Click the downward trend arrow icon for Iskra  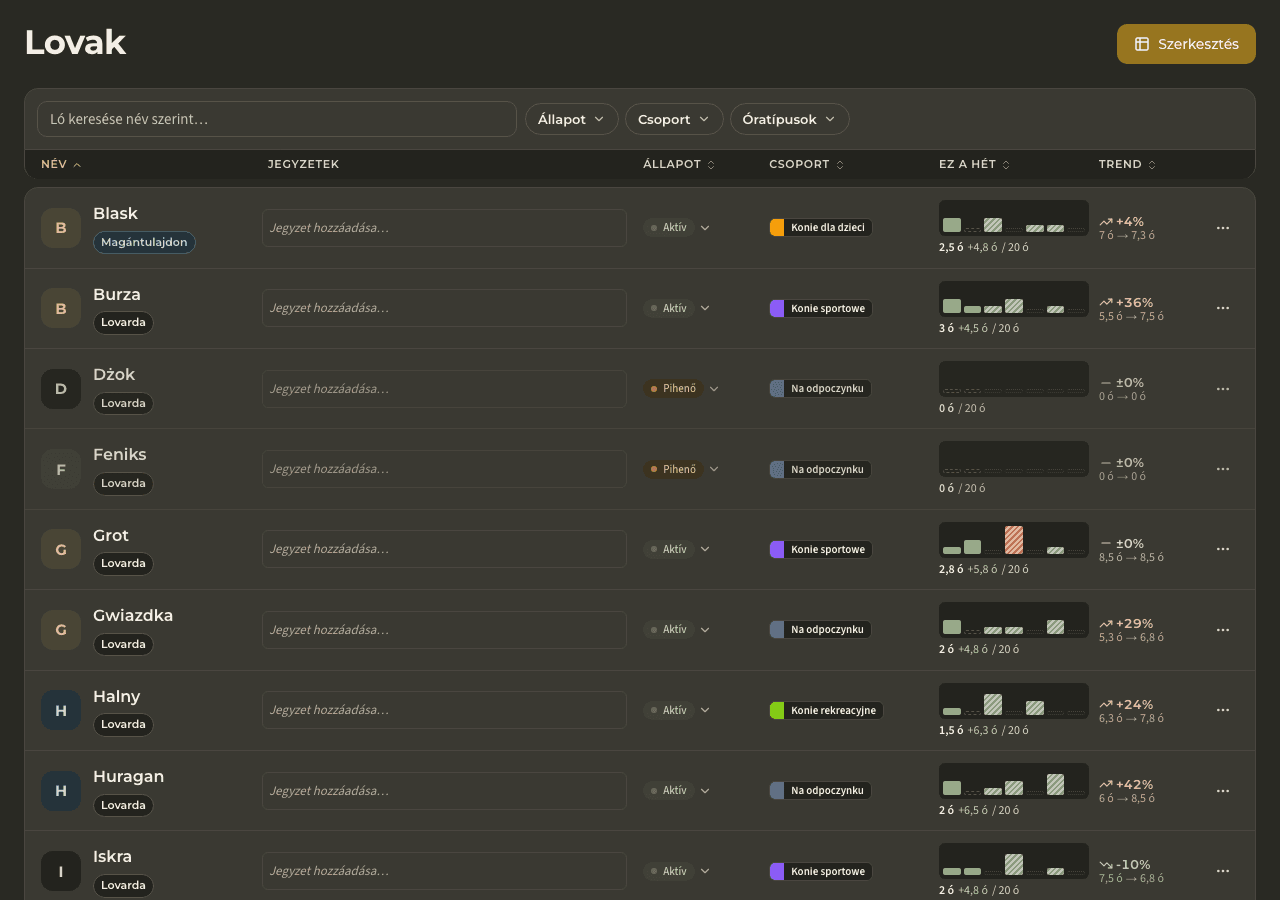coord(1106,865)
